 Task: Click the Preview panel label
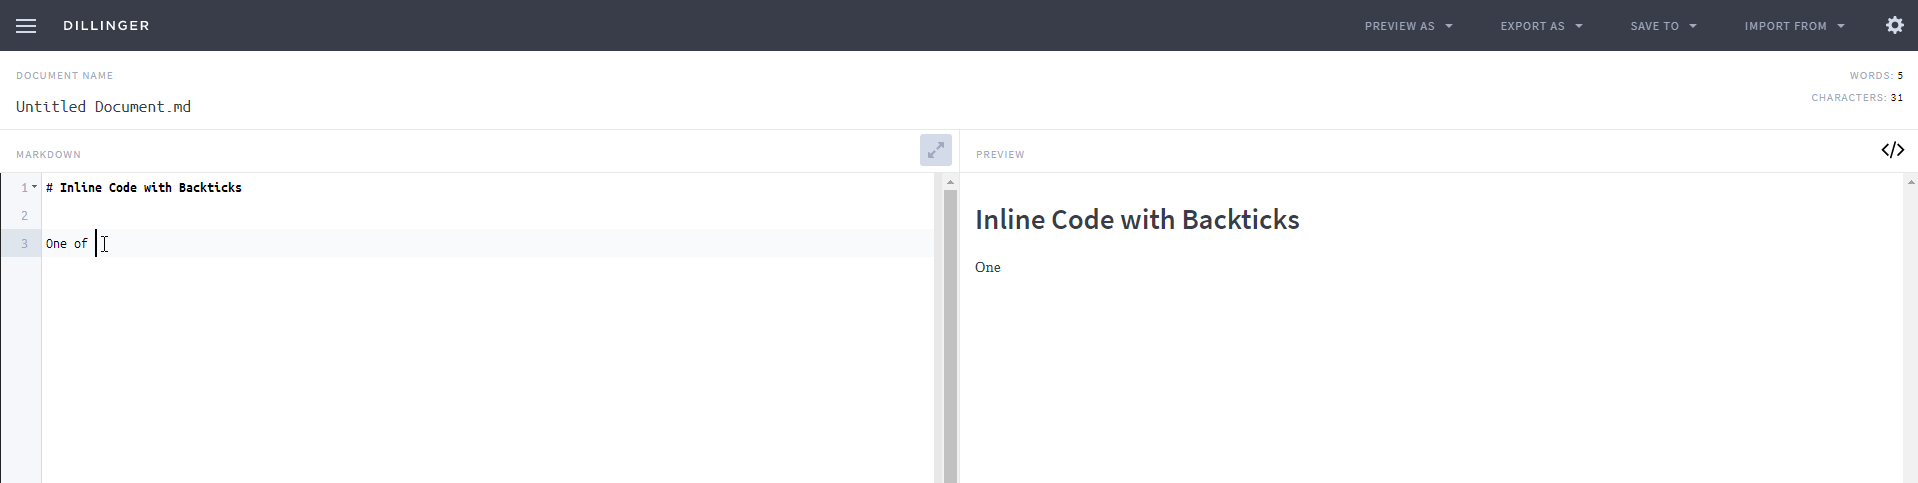click(1000, 155)
